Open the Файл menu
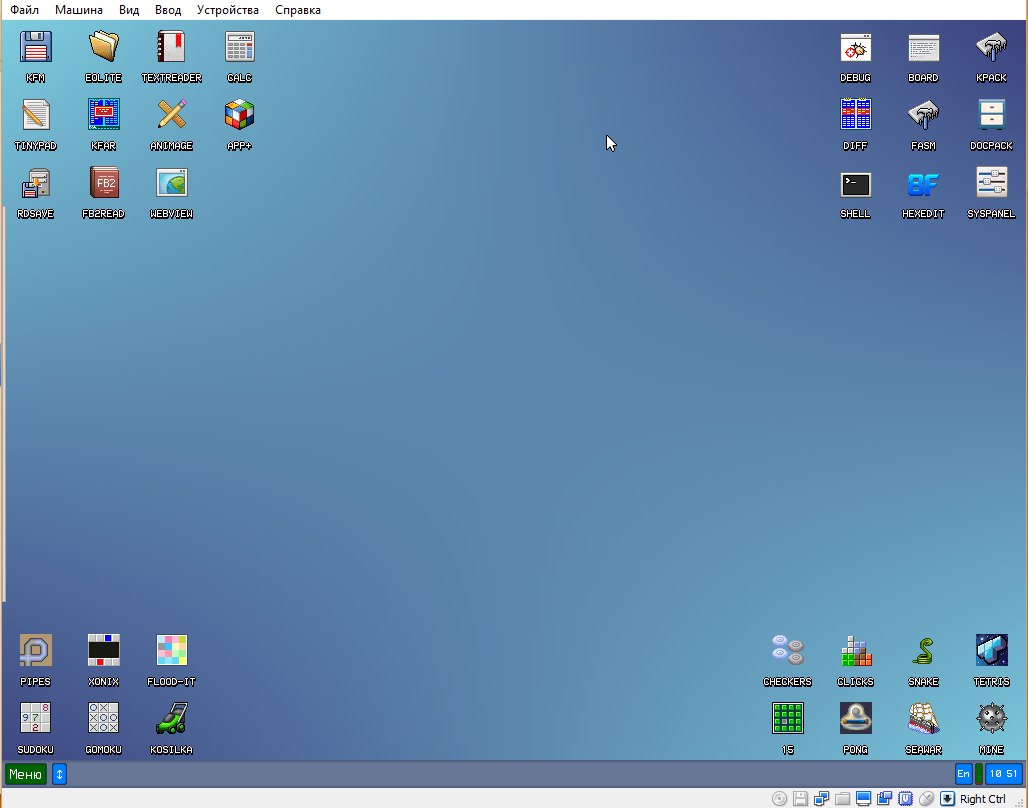 click(24, 10)
